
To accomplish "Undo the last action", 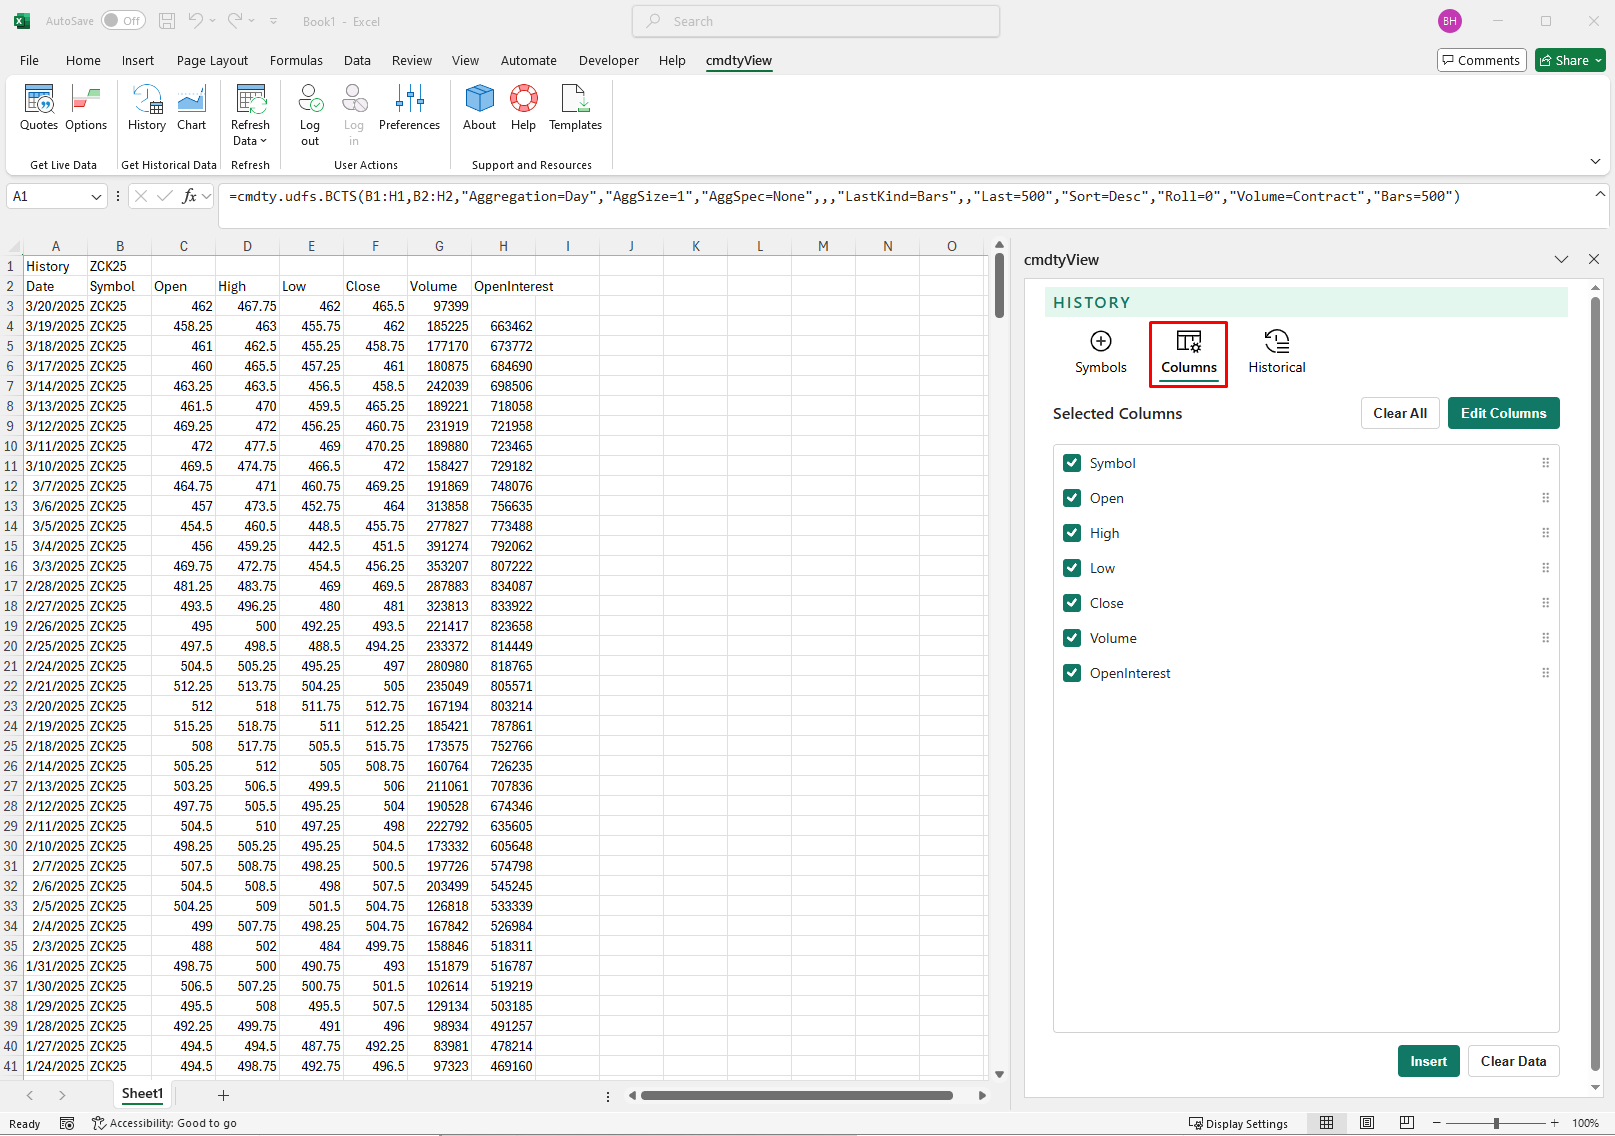I will 196,21.
